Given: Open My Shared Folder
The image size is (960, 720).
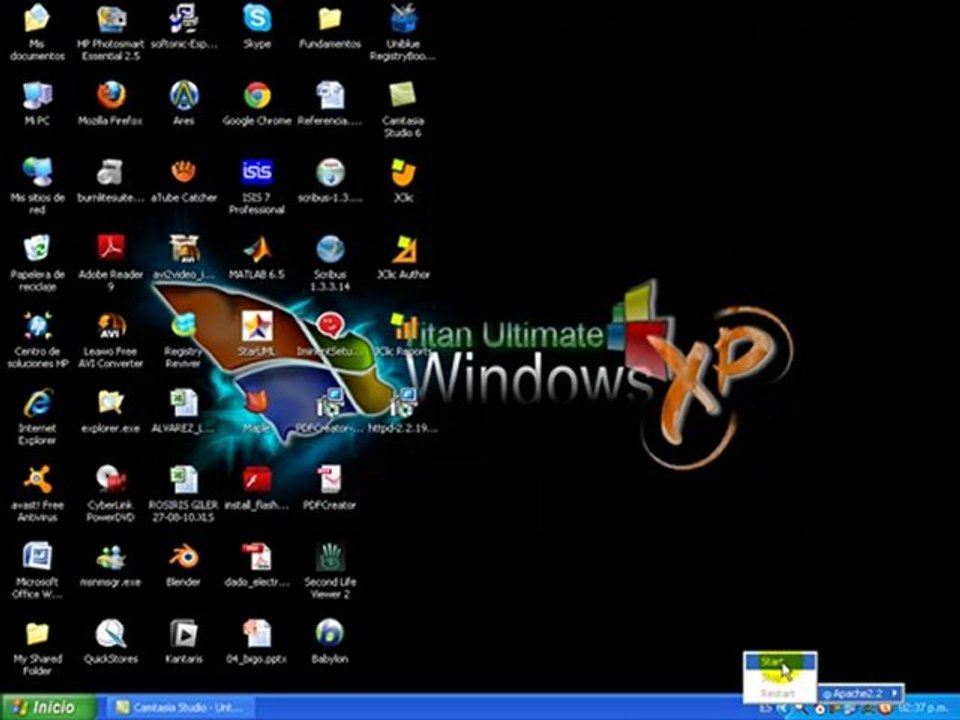Looking at the screenshot, I should click(x=37, y=648).
